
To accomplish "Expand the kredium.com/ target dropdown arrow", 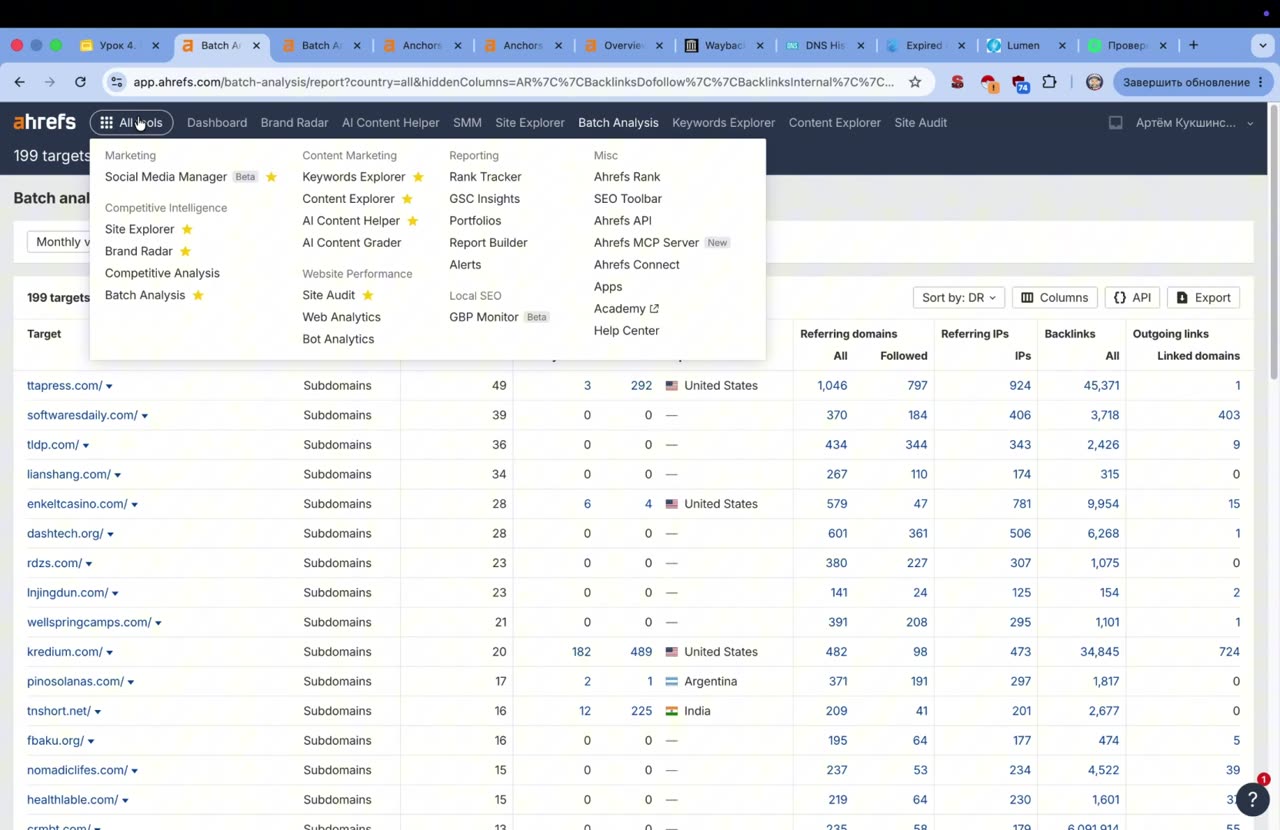I will [110, 653].
